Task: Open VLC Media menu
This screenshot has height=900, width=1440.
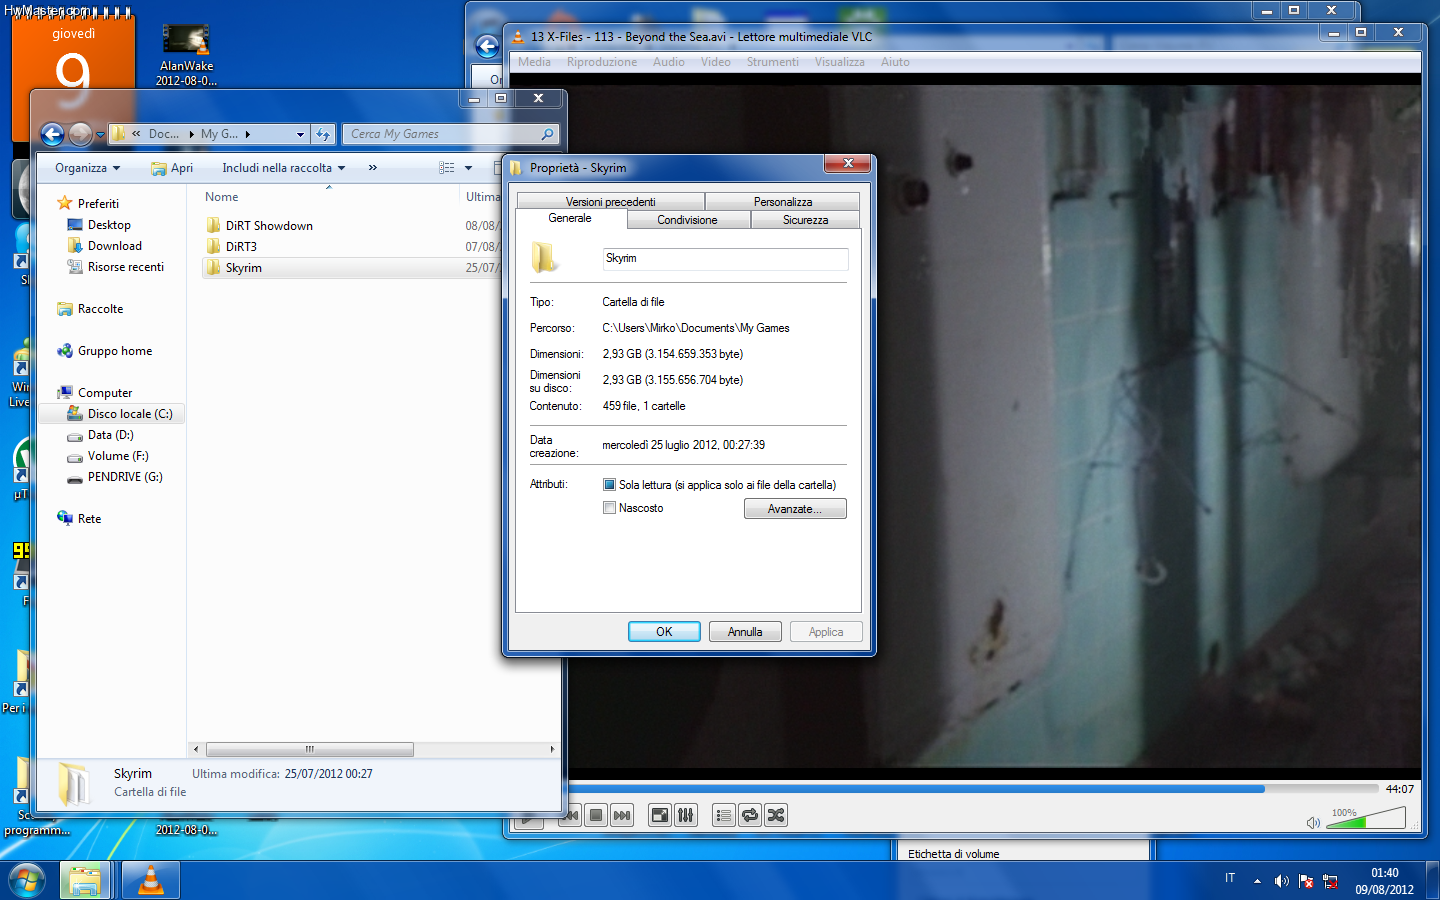Action: (x=534, y=62)
